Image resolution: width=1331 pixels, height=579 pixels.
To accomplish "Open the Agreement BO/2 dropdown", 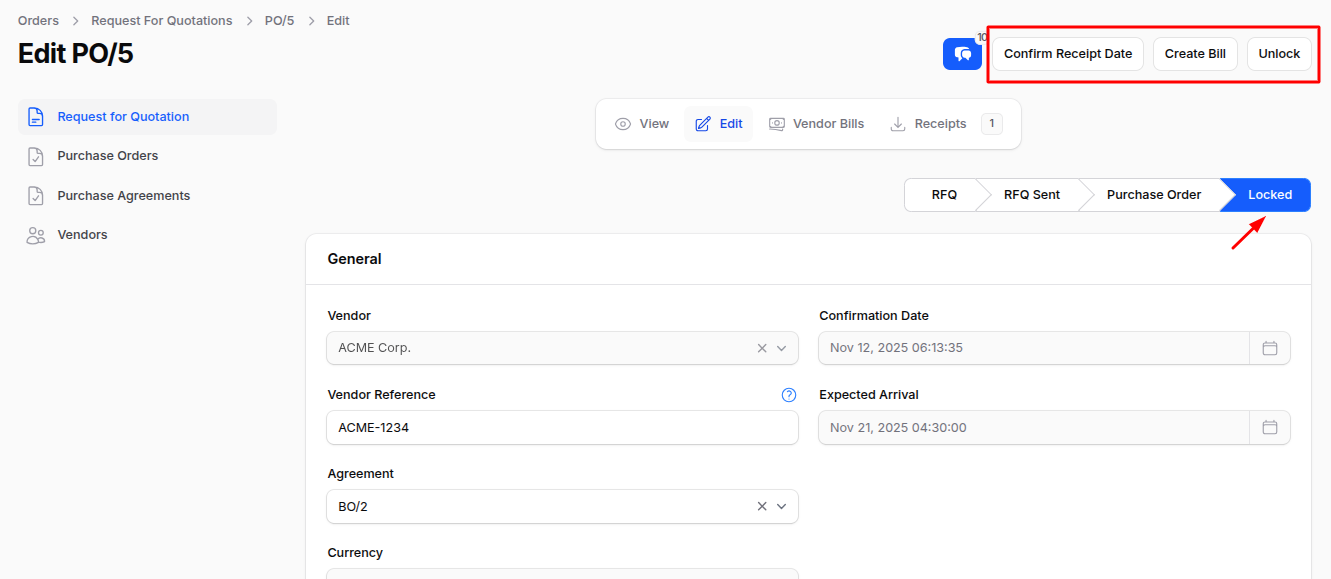I will (783, 506).
